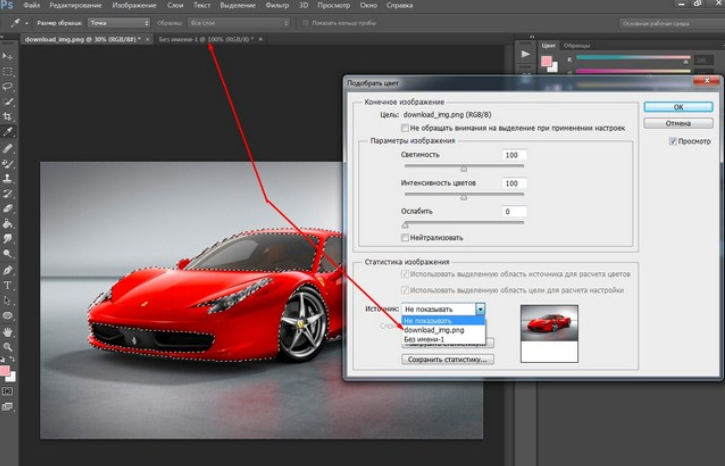Select the Lasso tool

tap(8, 87)
